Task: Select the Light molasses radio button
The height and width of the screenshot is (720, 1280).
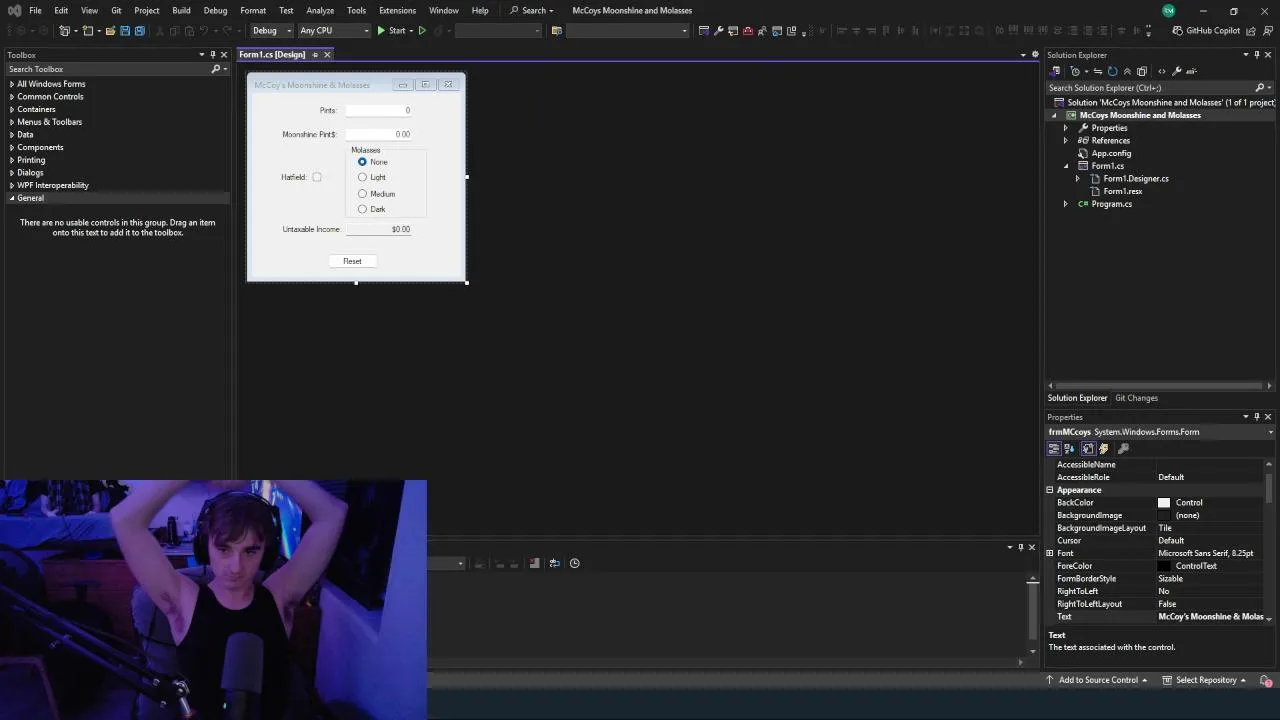Action: pyautogui.click(x=362, y=178)
